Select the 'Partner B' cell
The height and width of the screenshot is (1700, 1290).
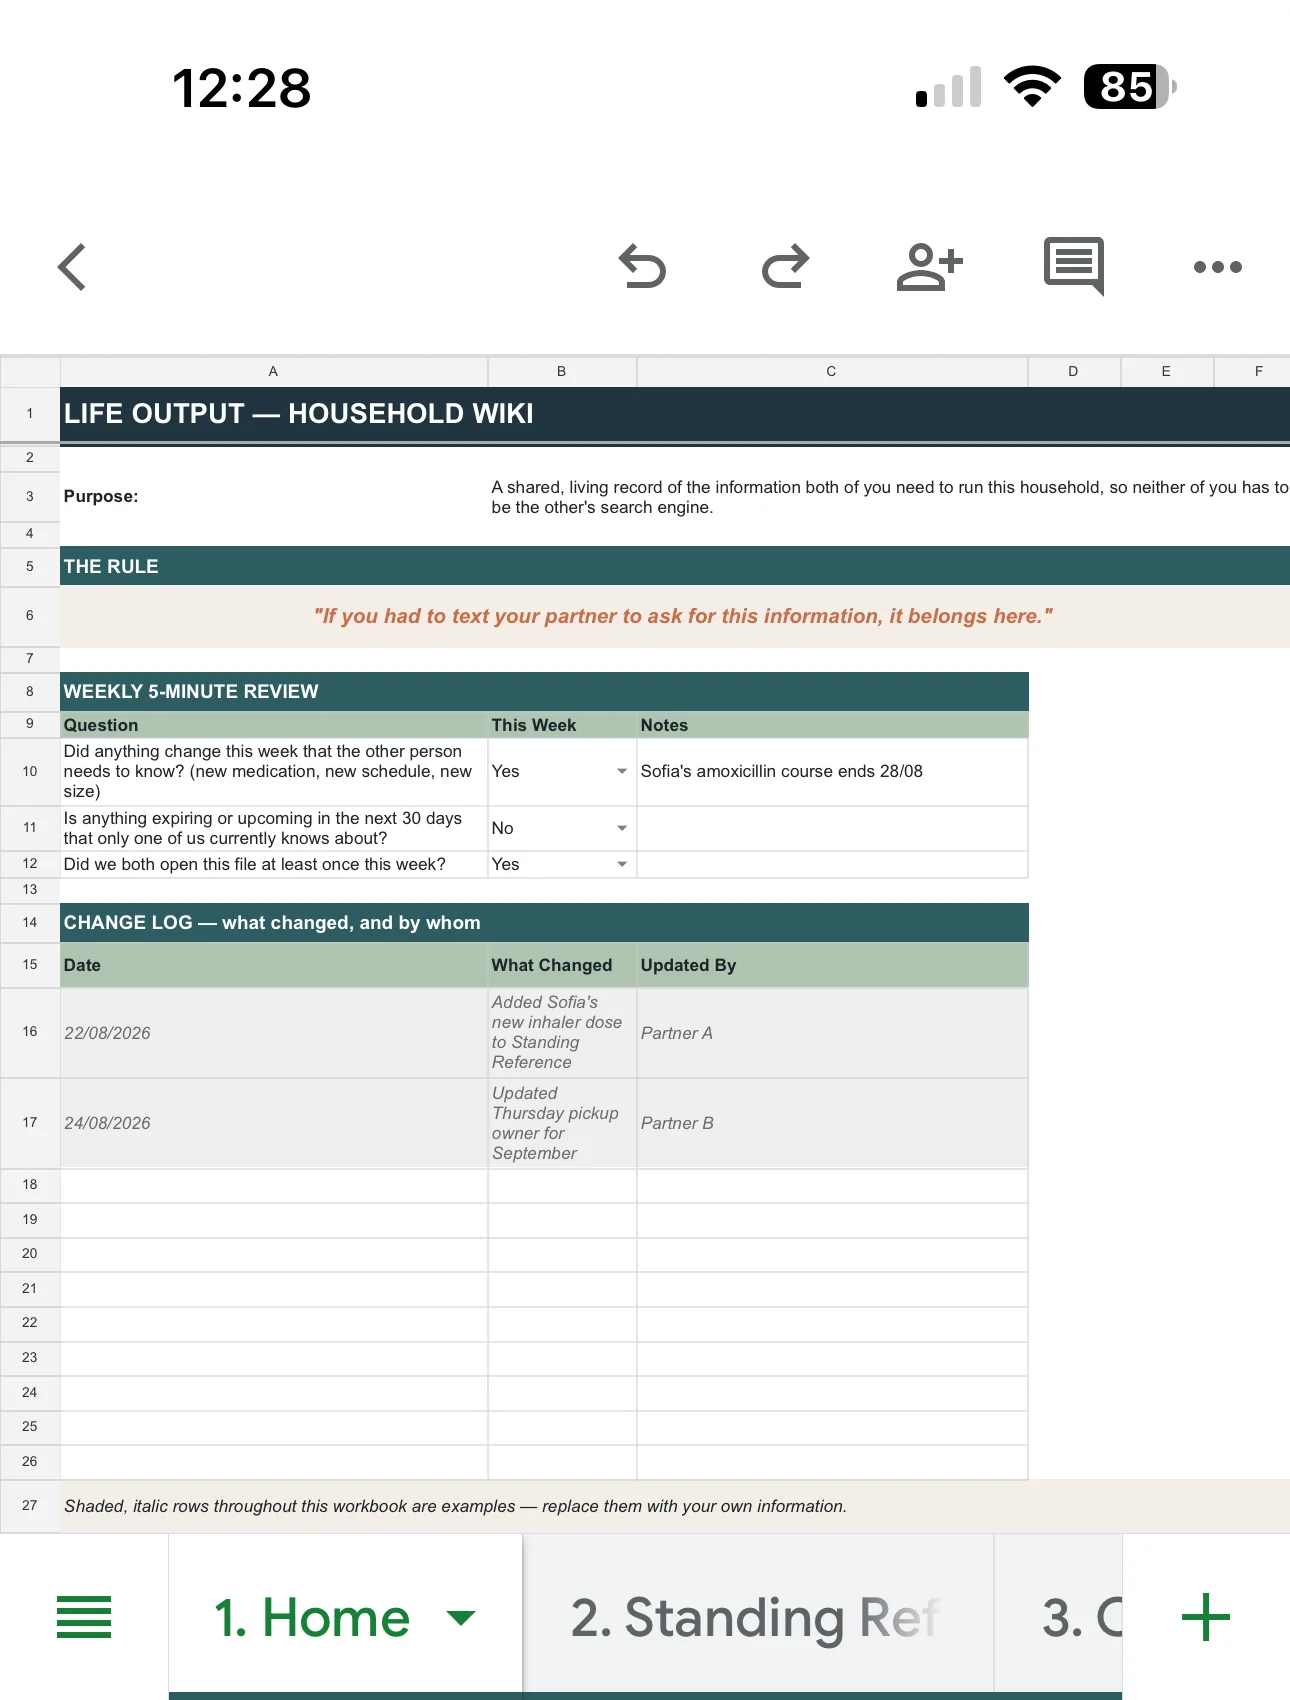pyautogui.click(x=832, y=1123)
